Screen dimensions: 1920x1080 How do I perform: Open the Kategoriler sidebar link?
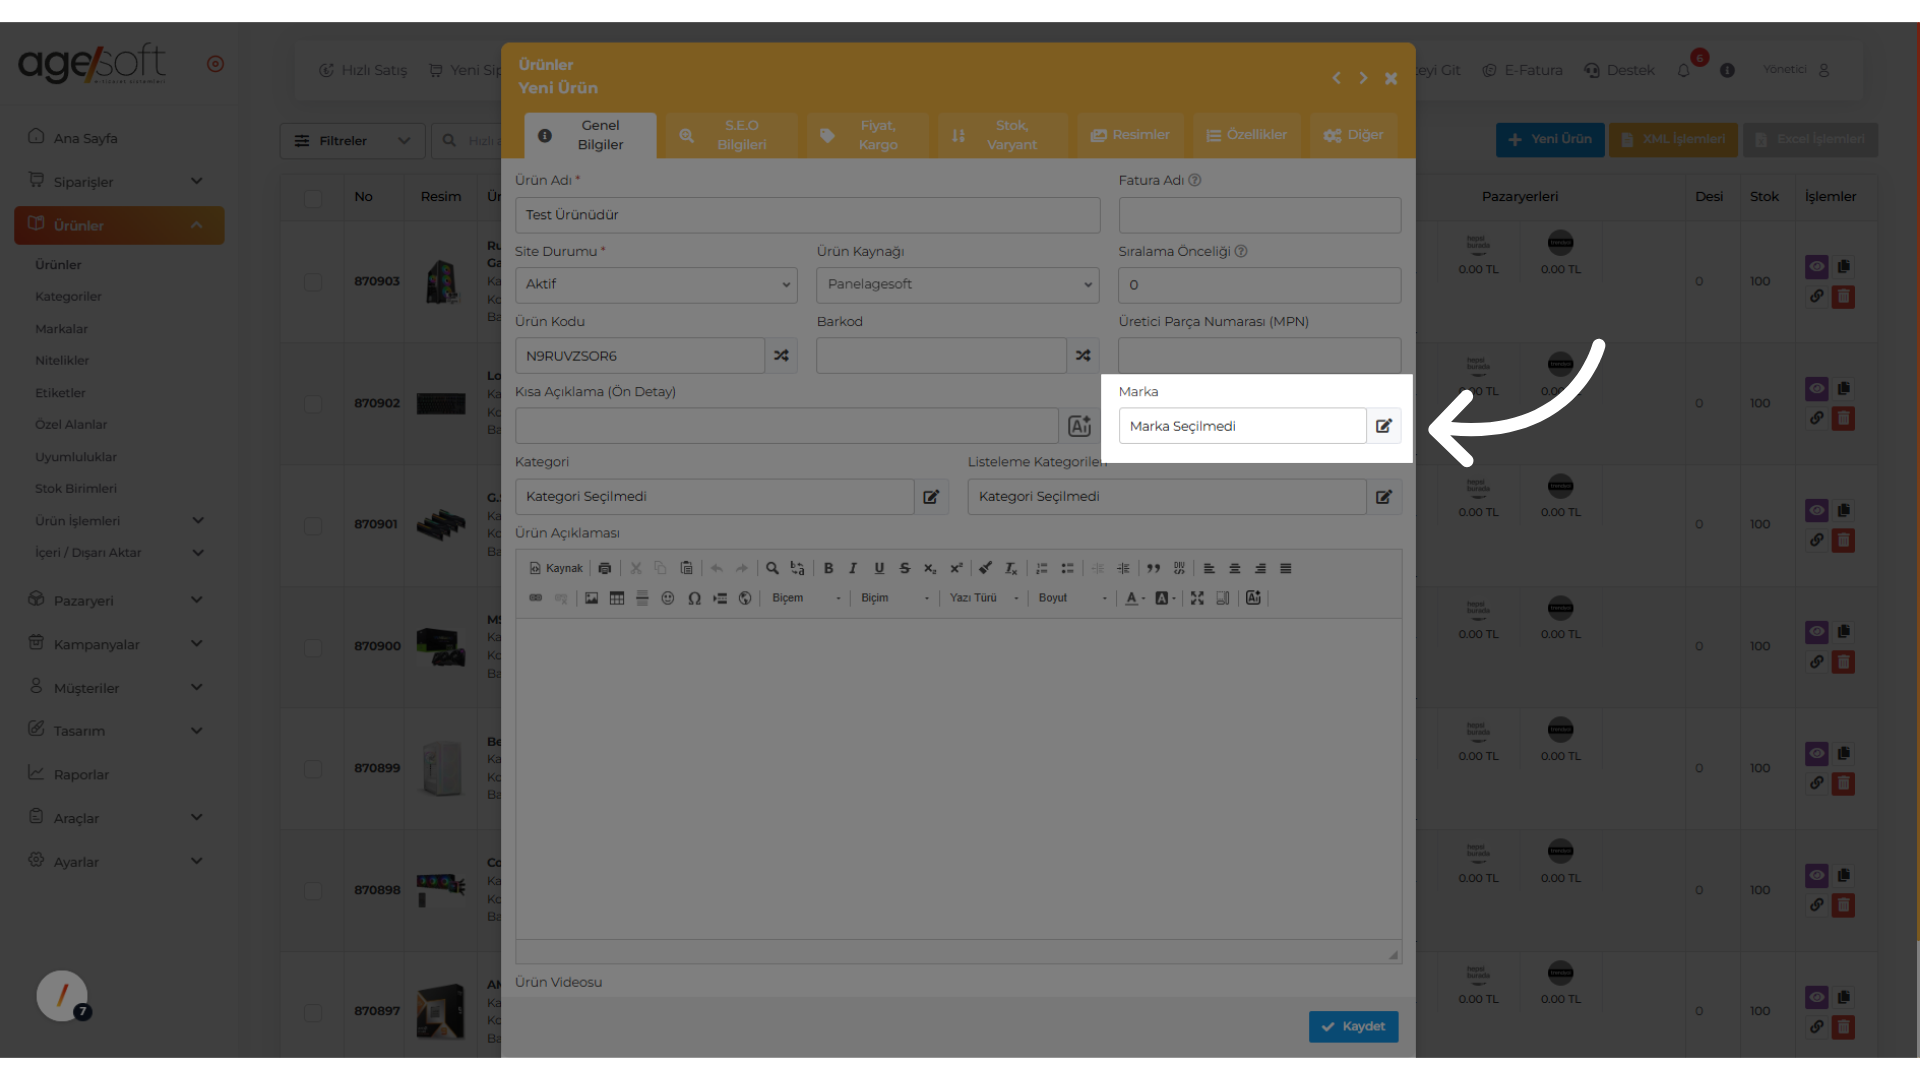tap(69, 297)
